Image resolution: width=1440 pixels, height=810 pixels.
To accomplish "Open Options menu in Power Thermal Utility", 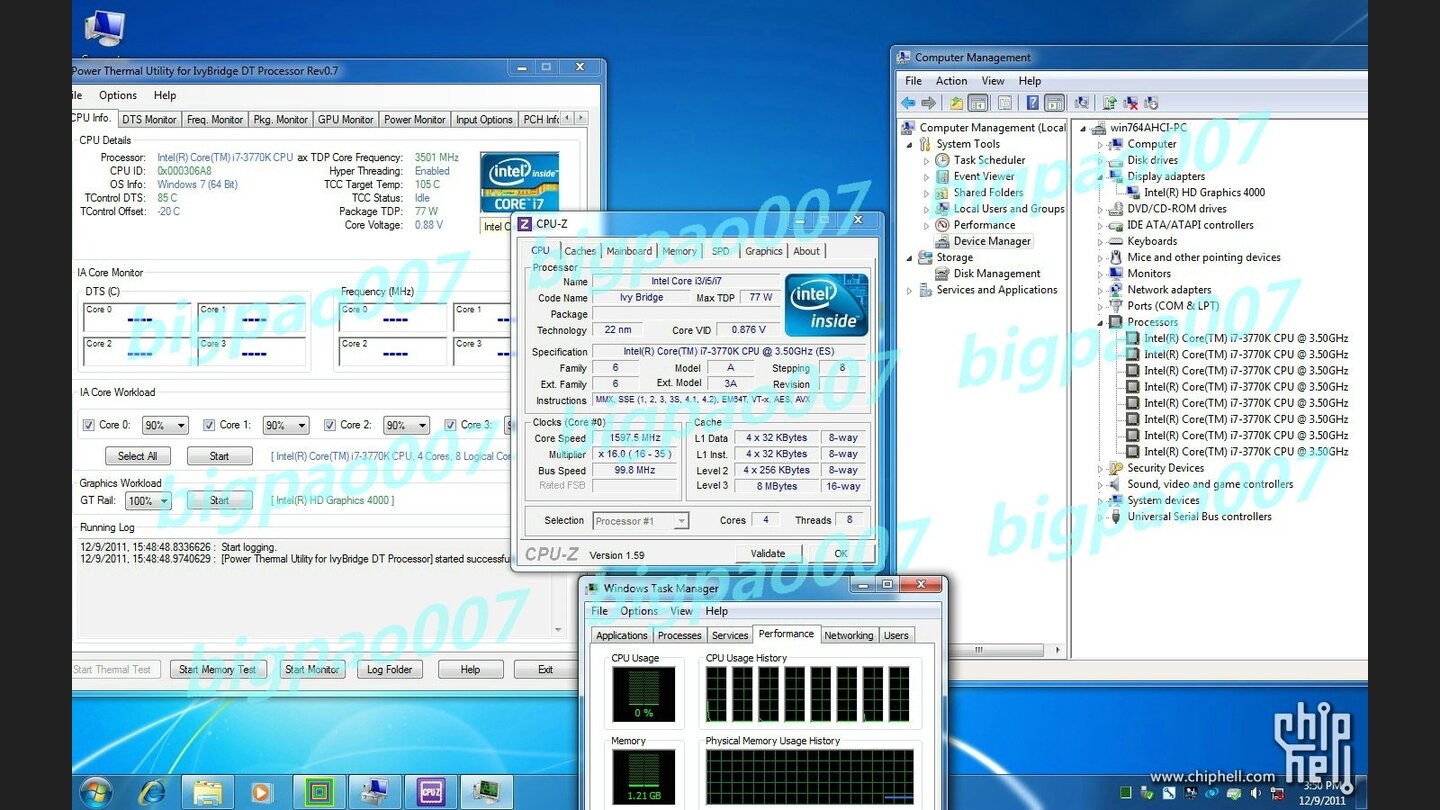I will pos(118,95).
